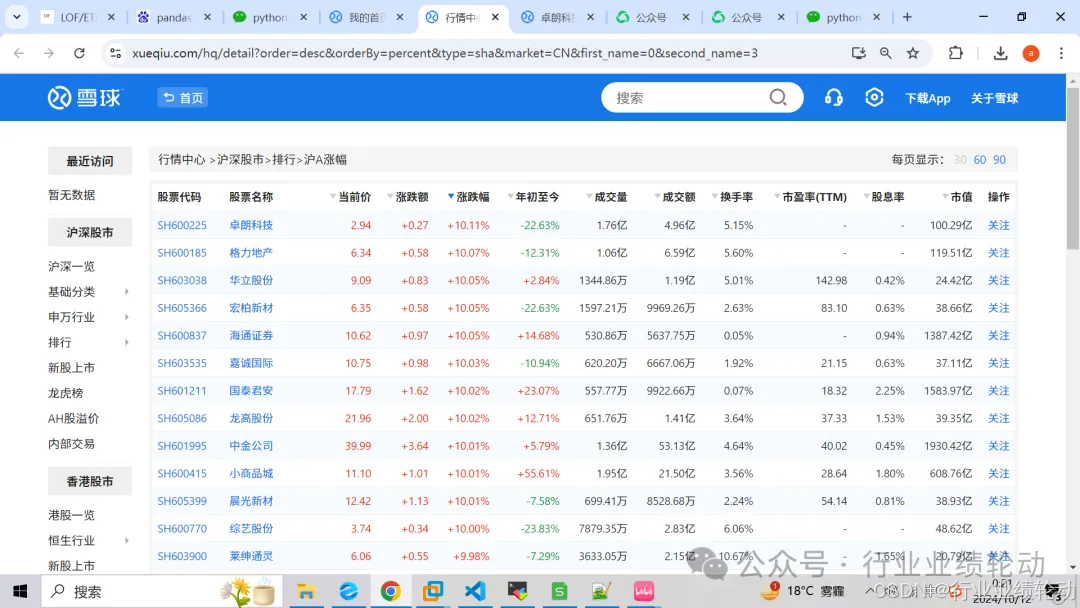Switch to the 卓朗科技 browser tab
This screenshot has height=608, width=1080.
(558, 17)
